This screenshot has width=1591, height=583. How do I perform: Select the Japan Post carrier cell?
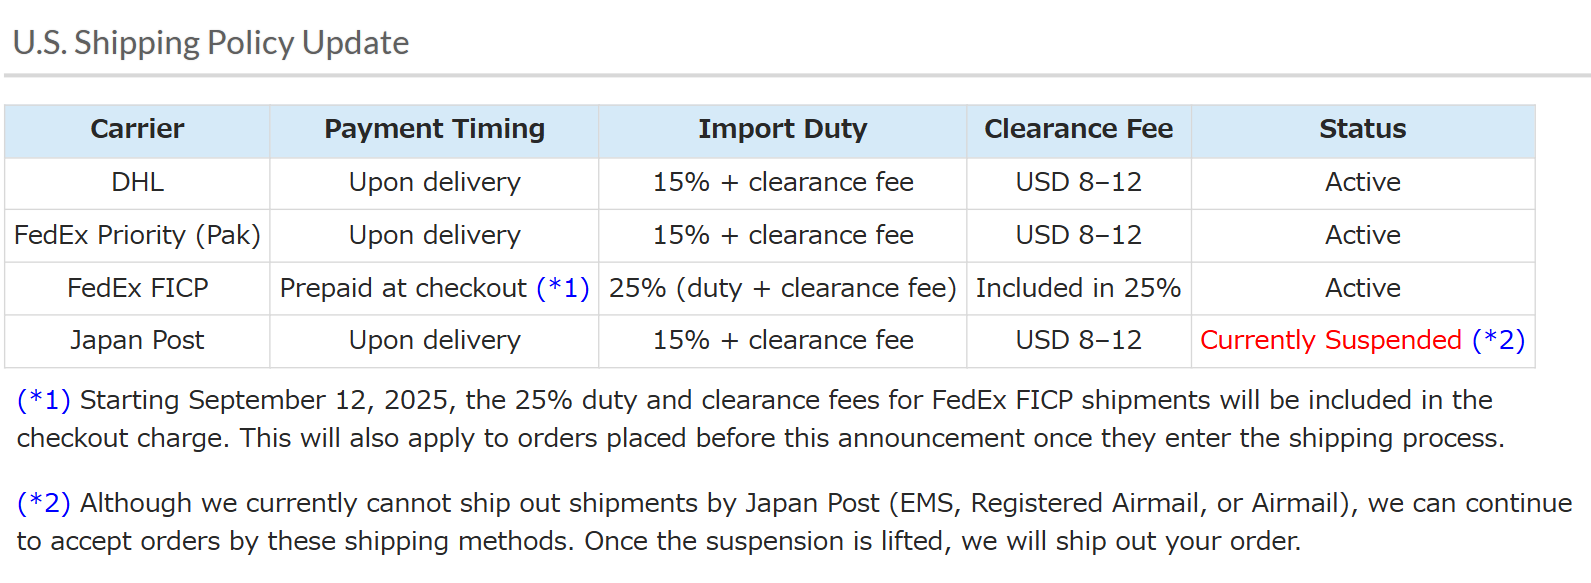click(x=137, y=340)
